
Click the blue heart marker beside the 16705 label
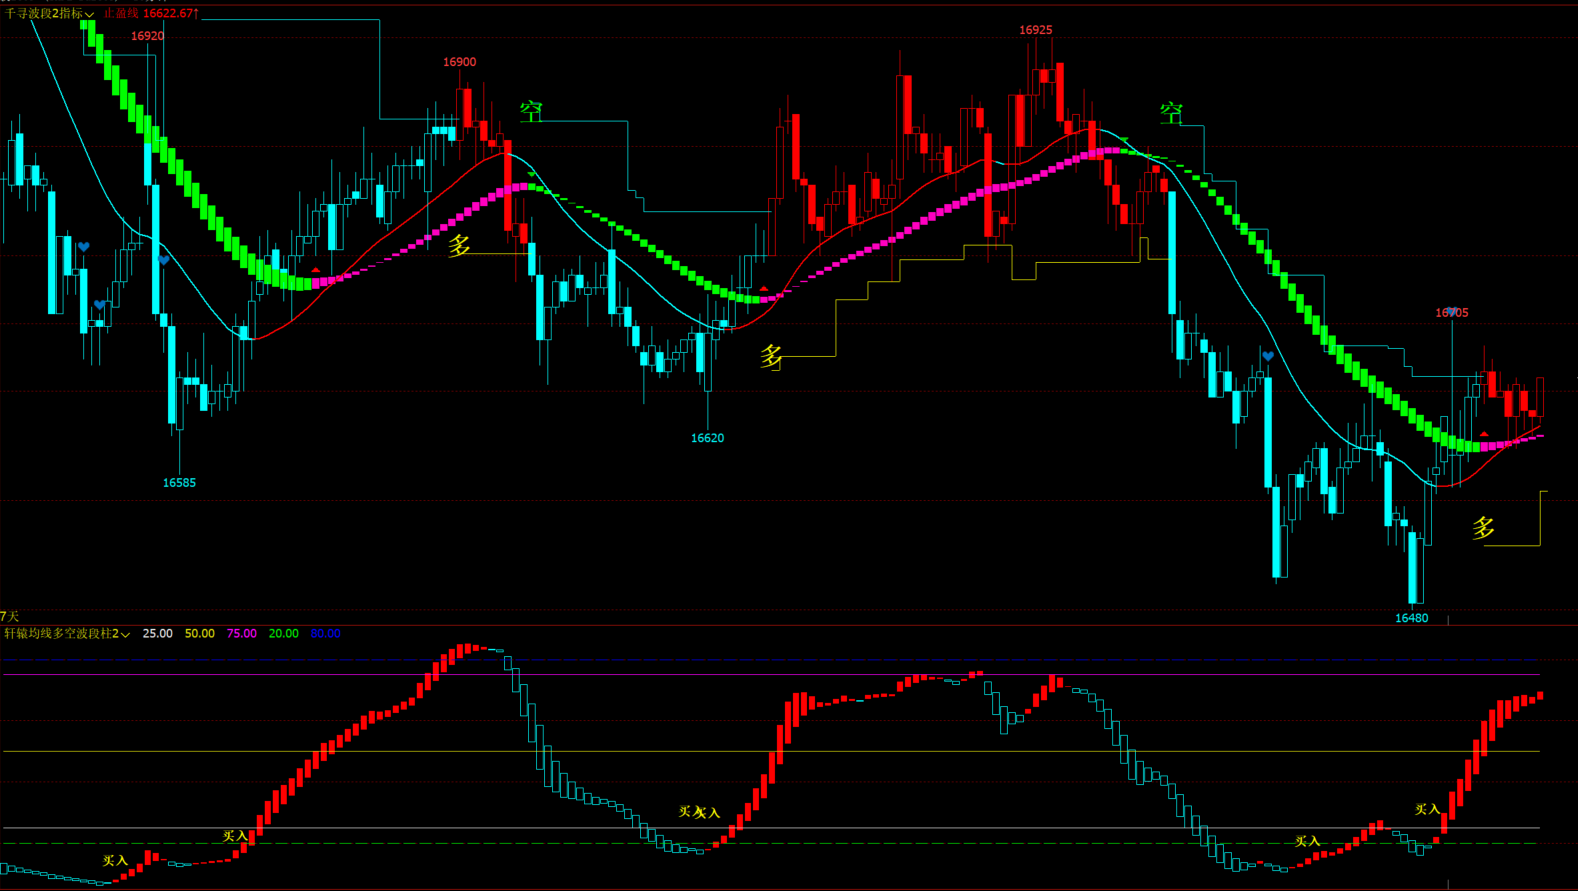(x=1452, y=312)
